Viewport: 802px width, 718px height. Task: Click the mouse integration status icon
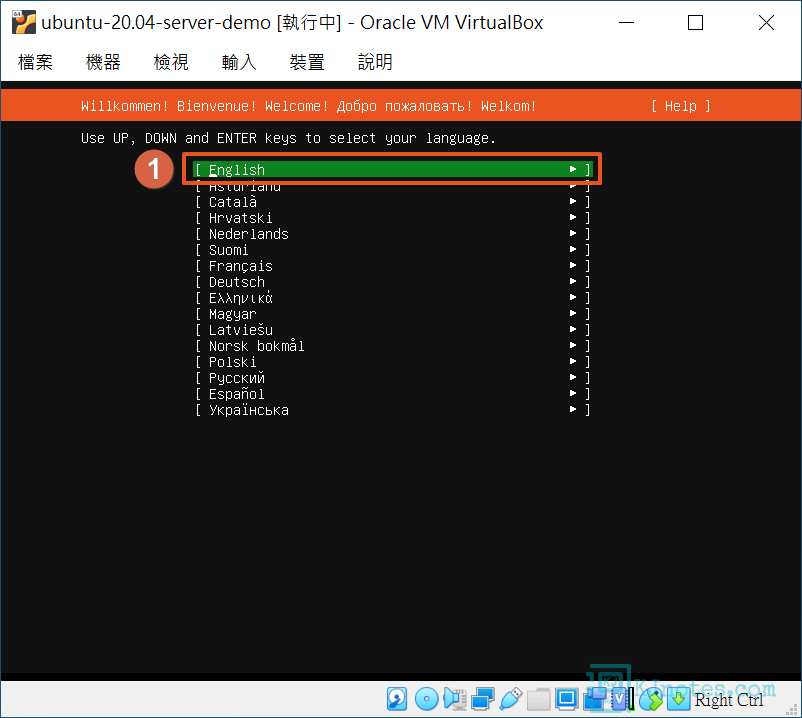pyautogui.click(x=651, y=699)
